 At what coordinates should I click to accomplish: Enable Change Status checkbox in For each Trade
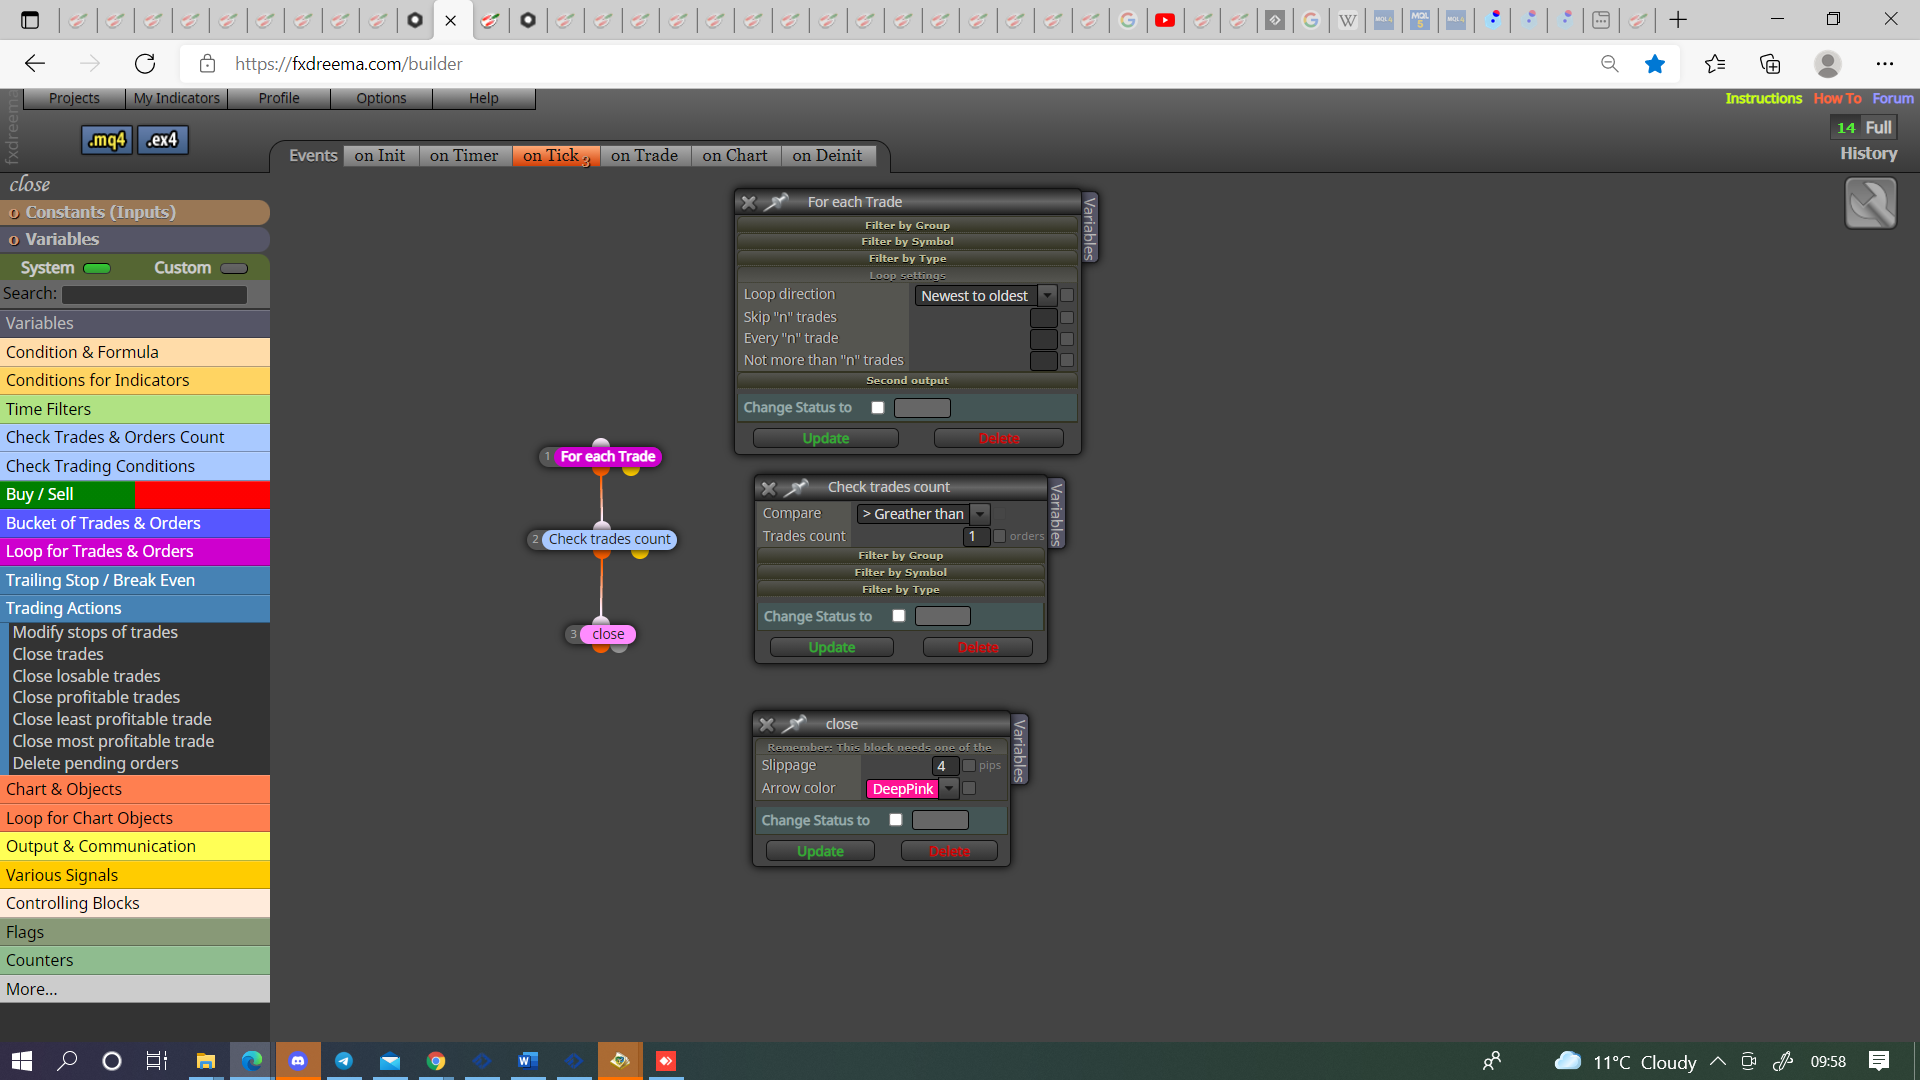coord(877,408)
